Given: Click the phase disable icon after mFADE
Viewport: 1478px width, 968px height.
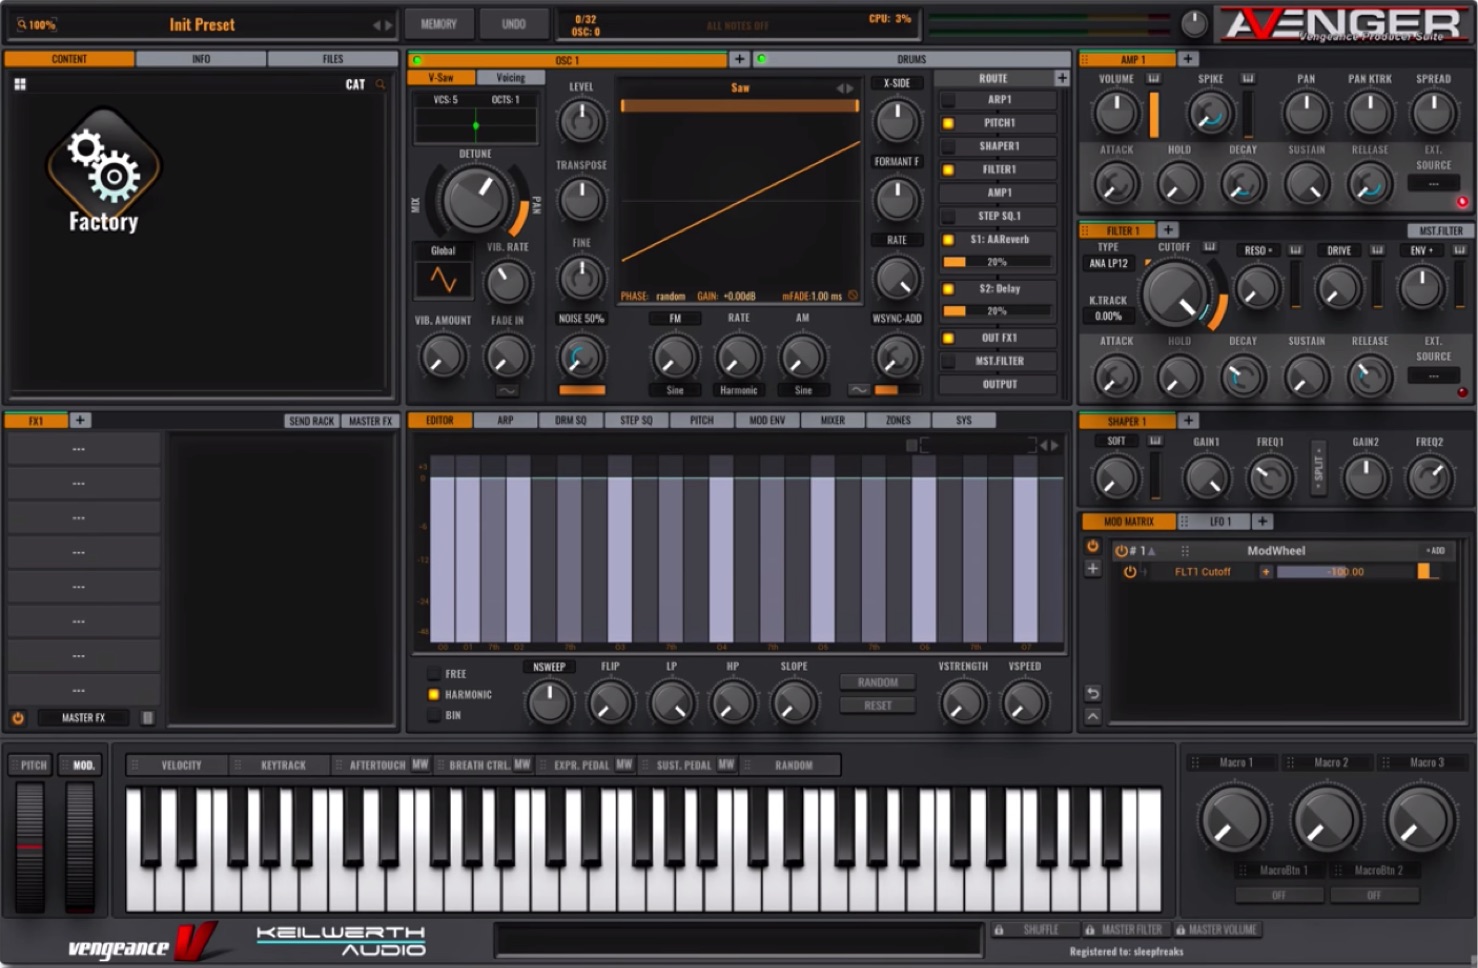Looking at the screenshot, I should pyautogui.click(x=853, y=296).
